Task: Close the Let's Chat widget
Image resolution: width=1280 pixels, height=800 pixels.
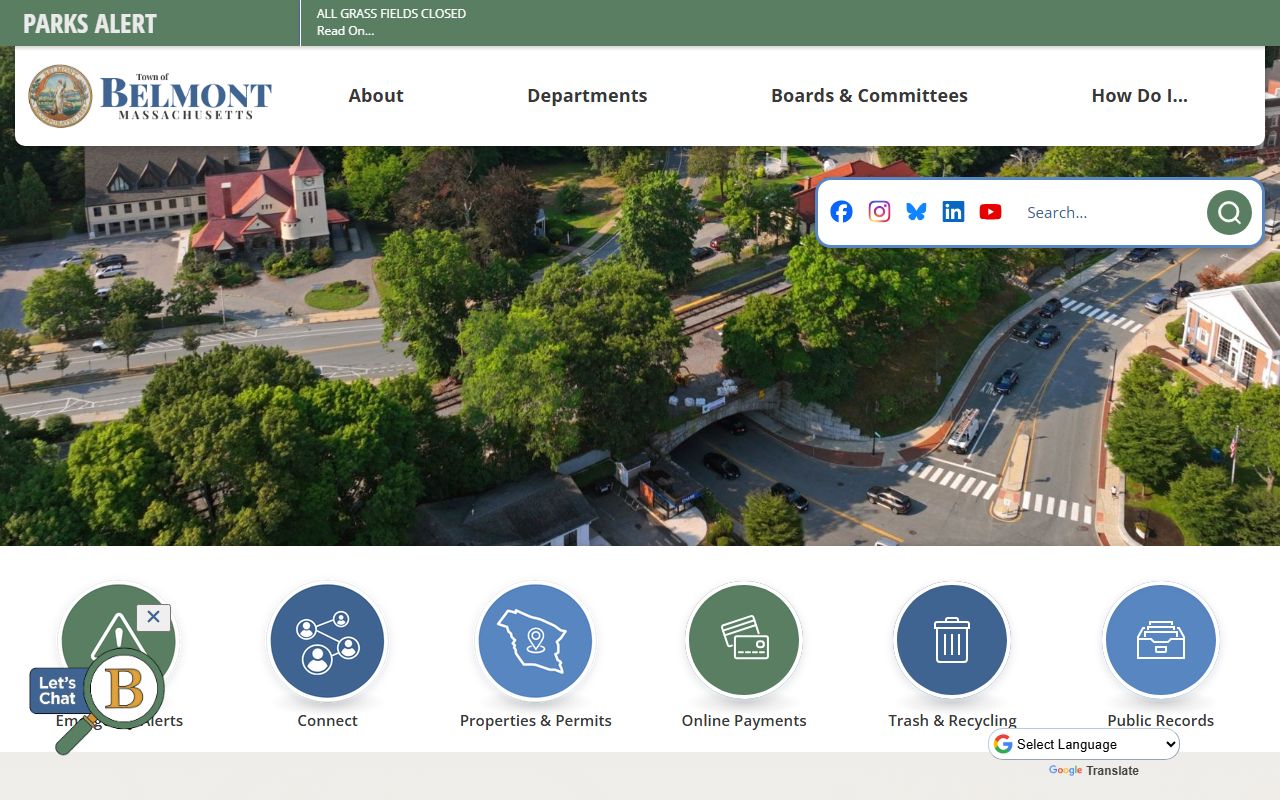Action: pyautogui.click(x=153, y=617)
